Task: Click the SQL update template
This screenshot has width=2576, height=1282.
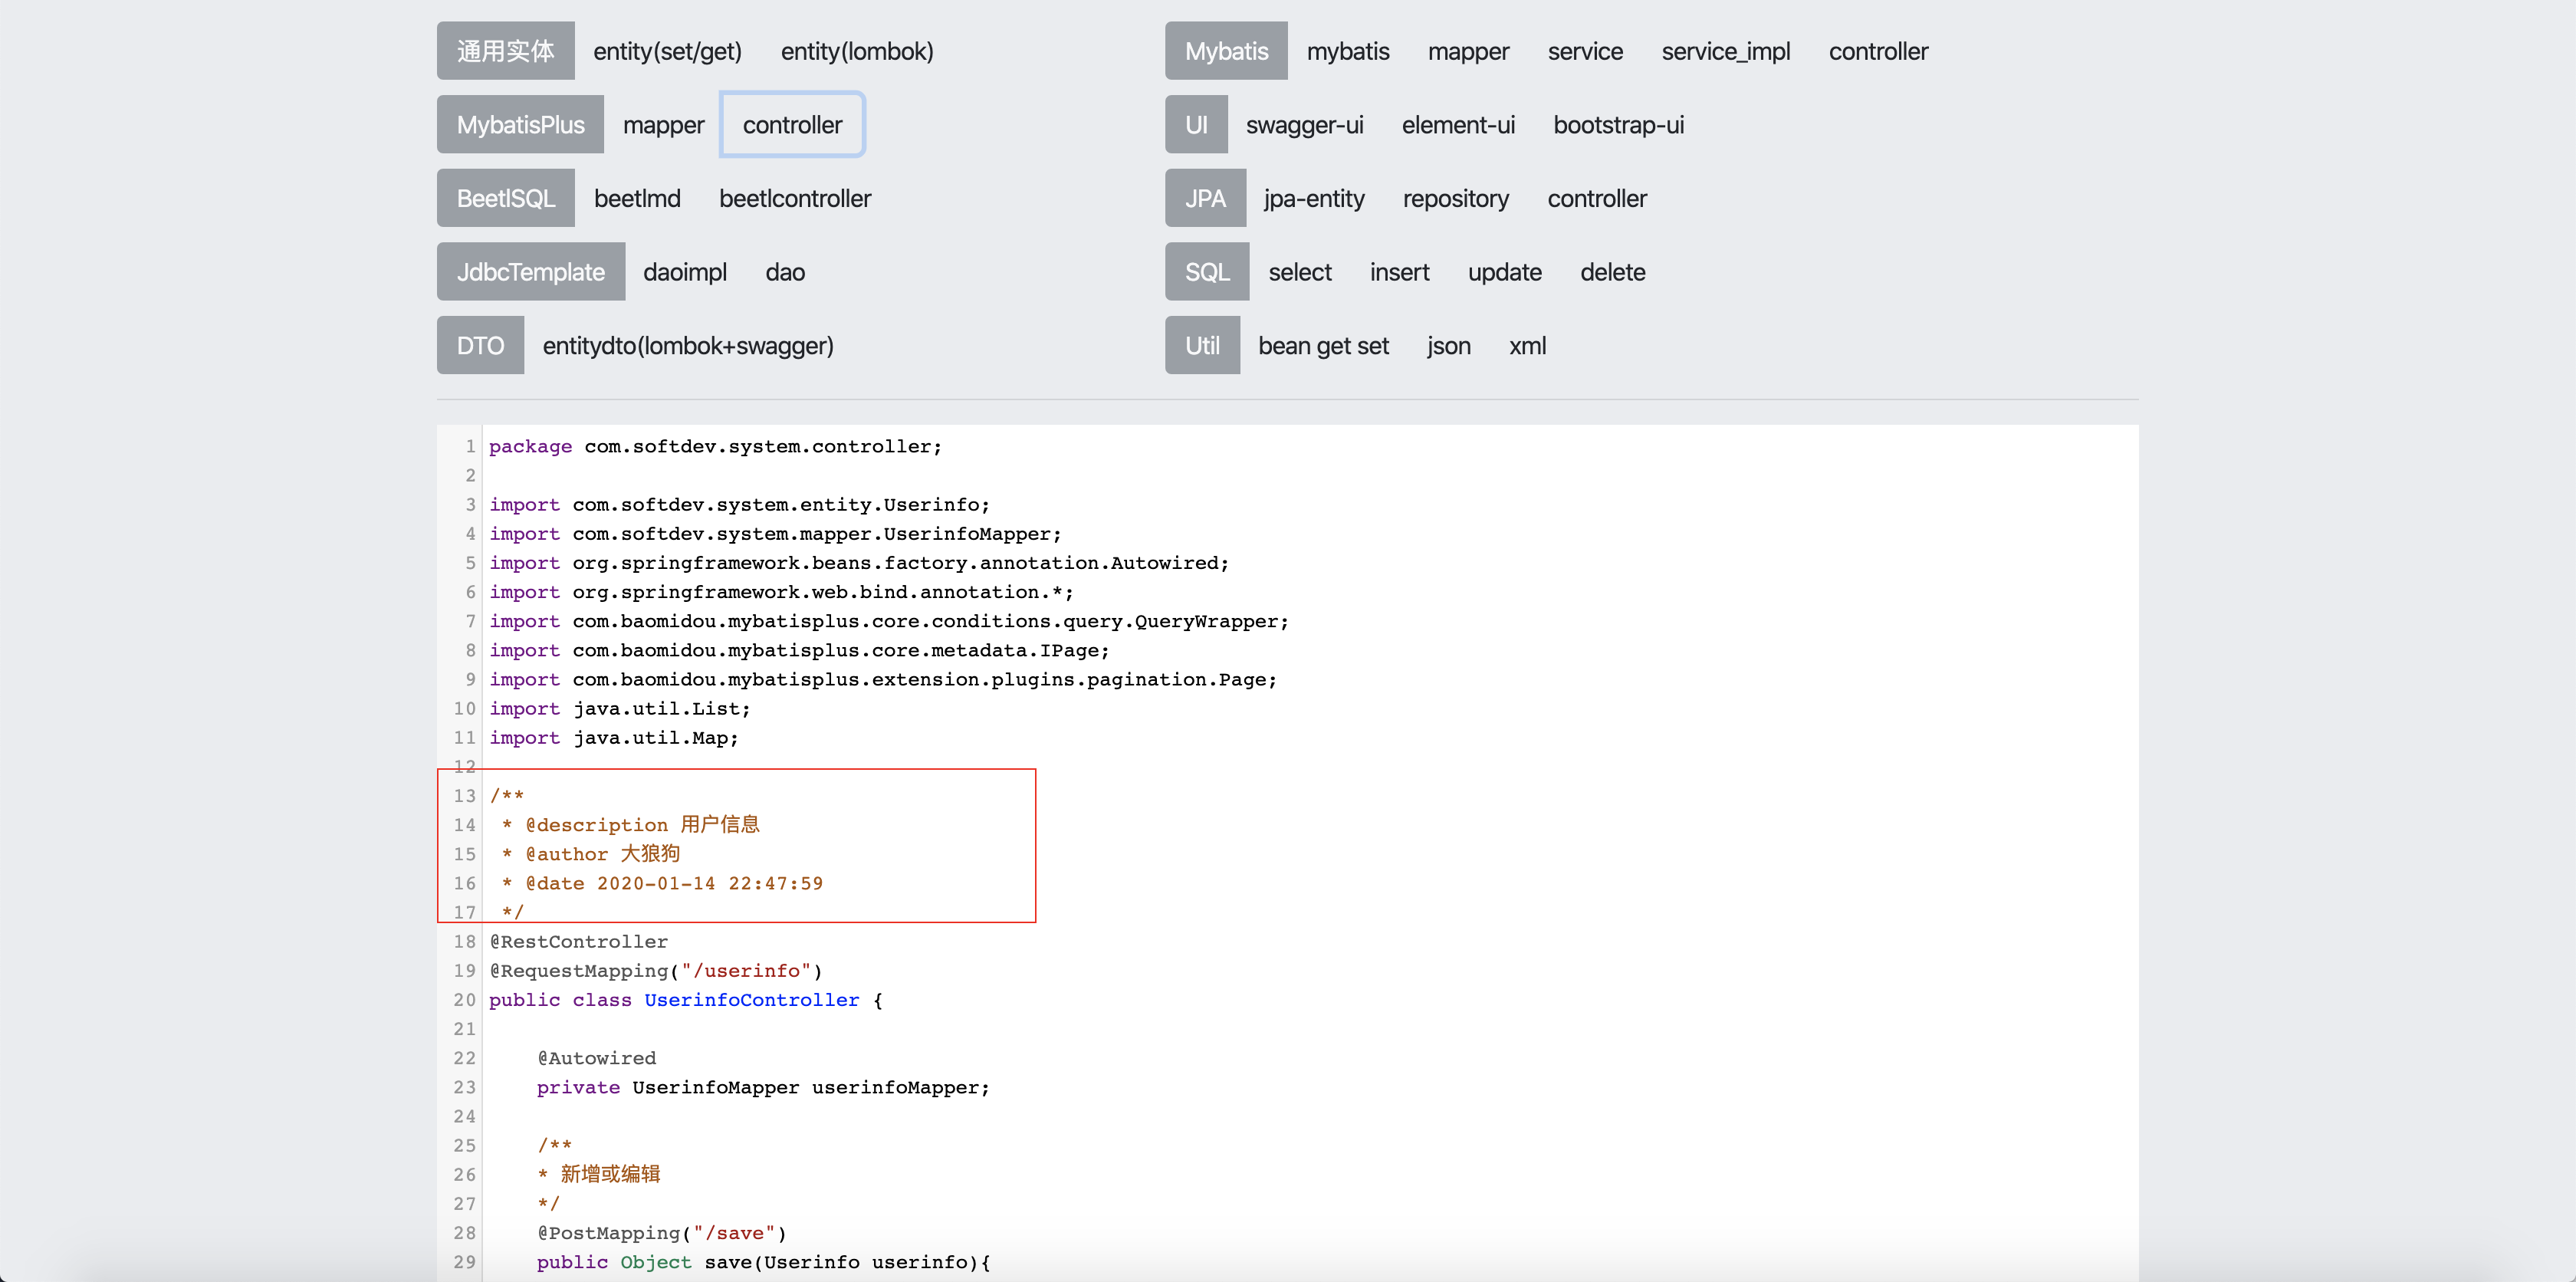Action: (1504, 272)
